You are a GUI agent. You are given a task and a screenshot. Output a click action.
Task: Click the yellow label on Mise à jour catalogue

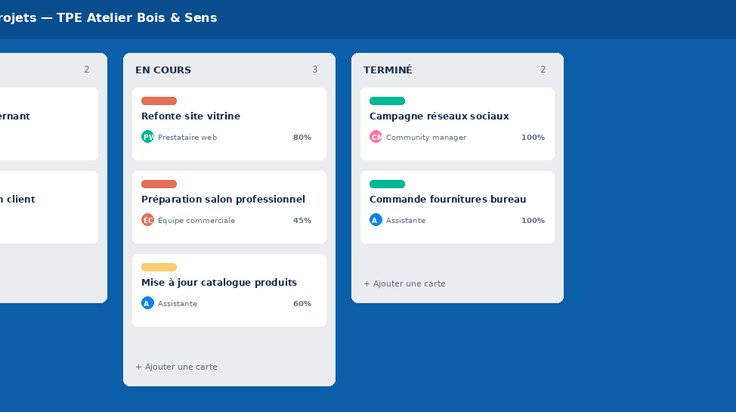tap(159, 267)
